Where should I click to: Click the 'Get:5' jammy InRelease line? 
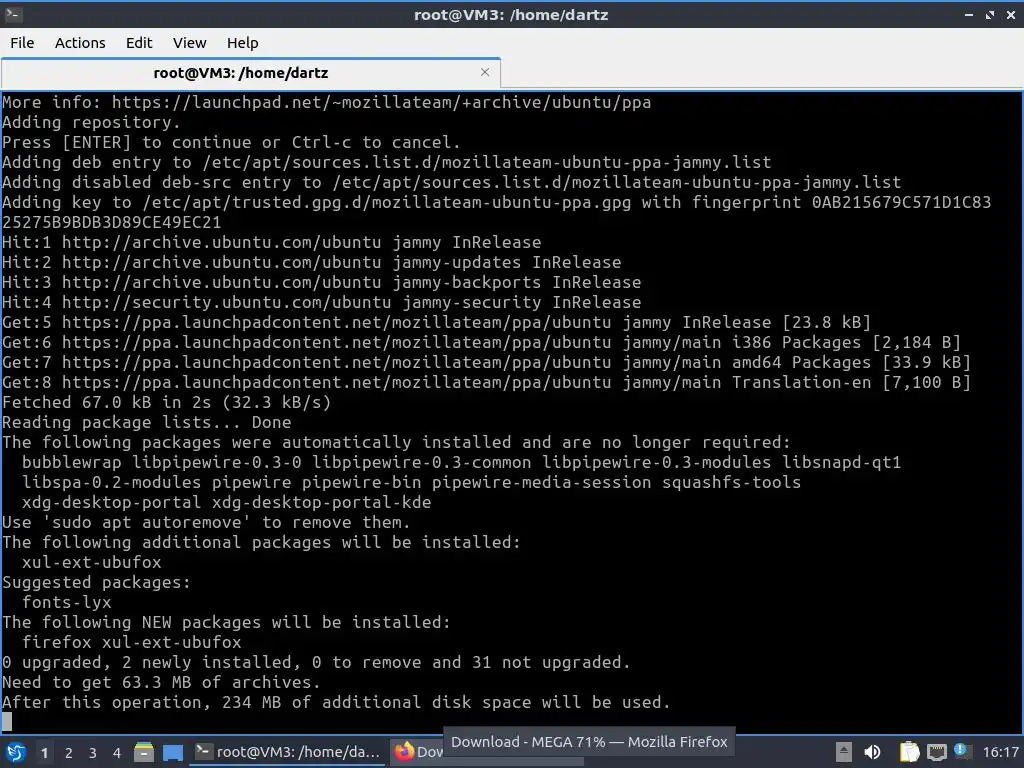tap(436, 323)
